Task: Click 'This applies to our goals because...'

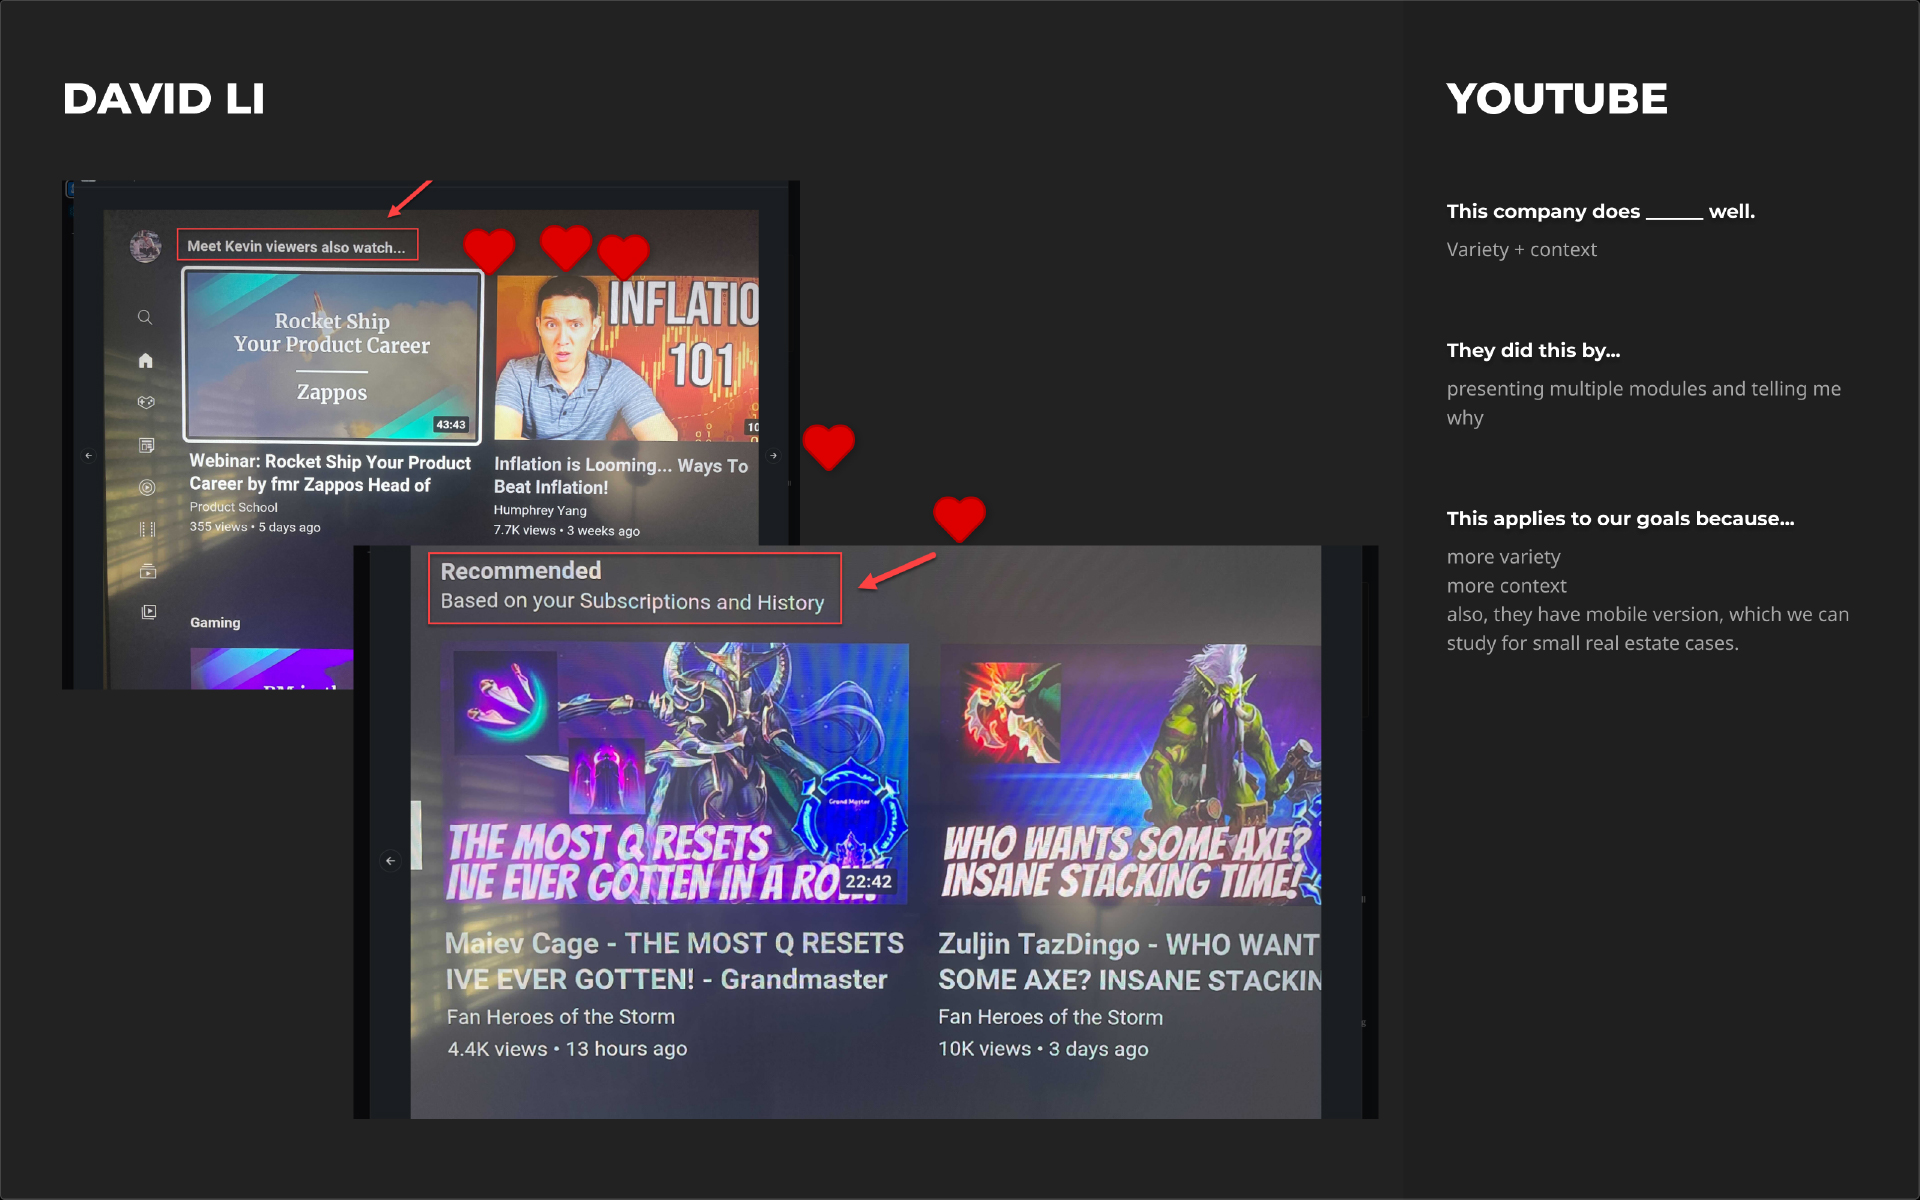Action: coord(1620,518)
